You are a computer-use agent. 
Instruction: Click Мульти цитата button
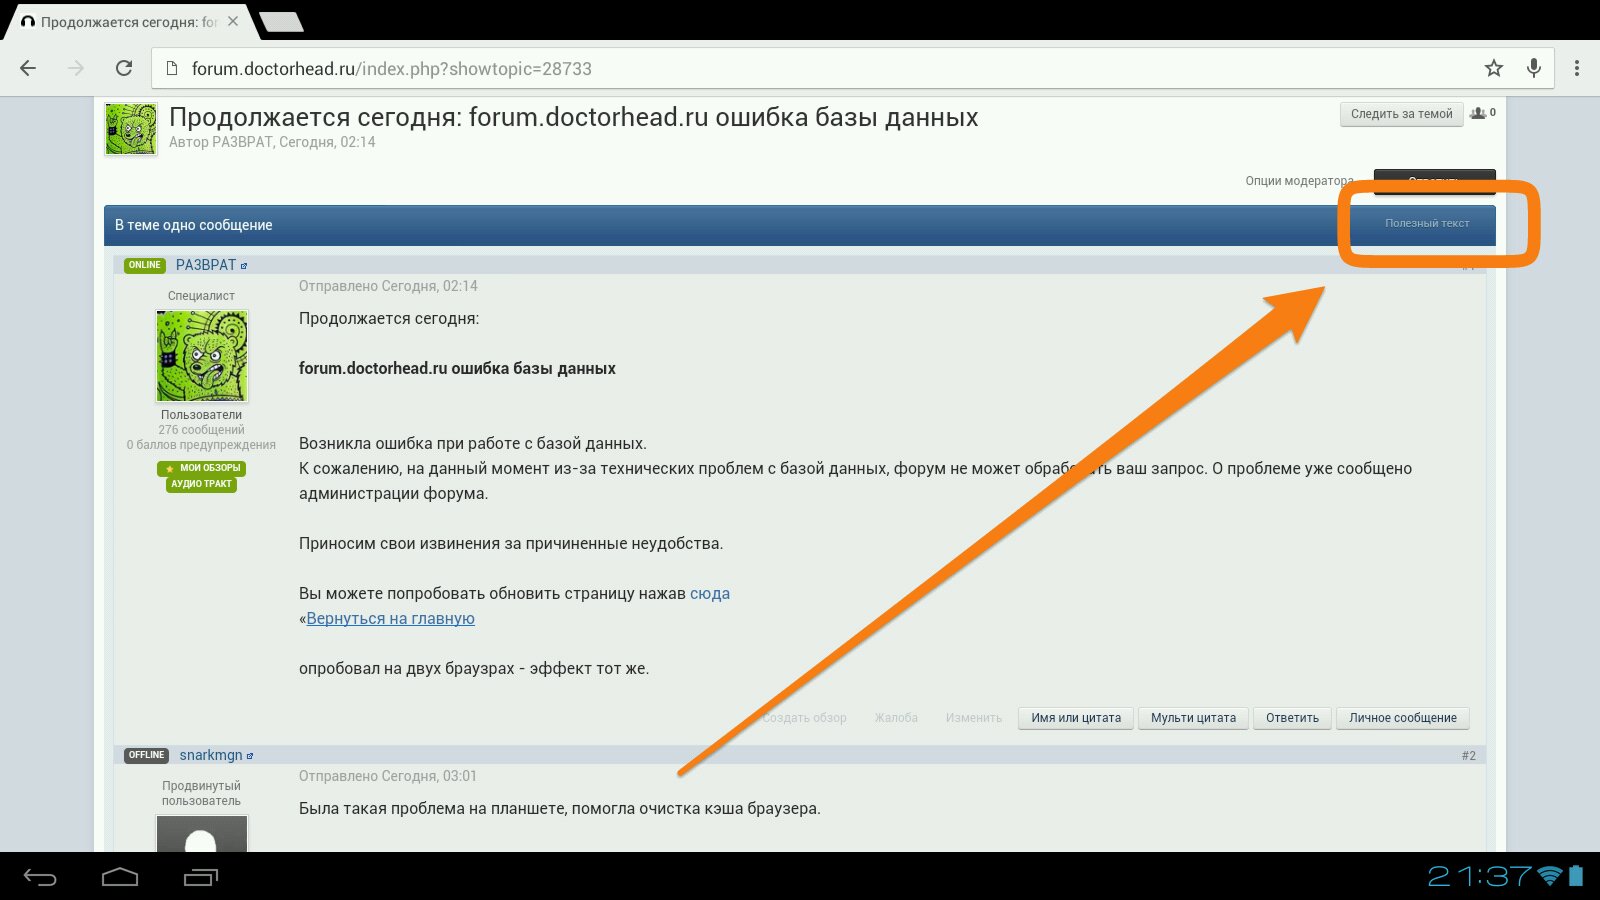click(x=1193, y=718)
